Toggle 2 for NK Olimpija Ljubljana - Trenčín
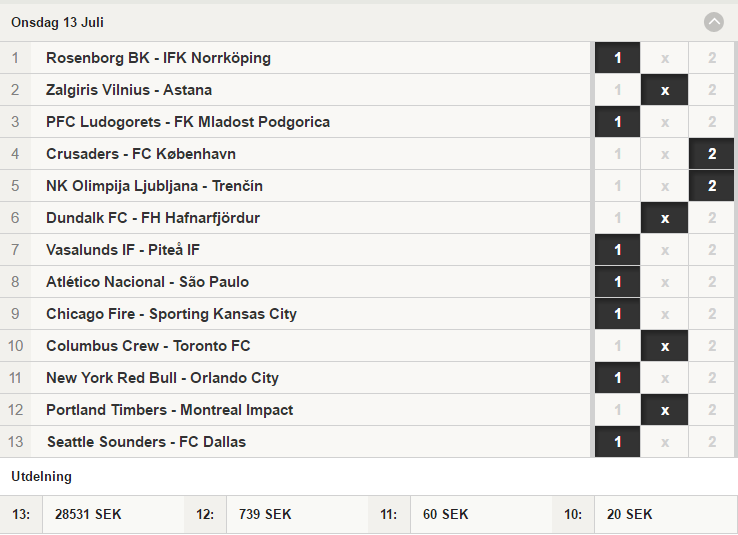Viewport: 738px width, 535px height. [x=711, y=186]
